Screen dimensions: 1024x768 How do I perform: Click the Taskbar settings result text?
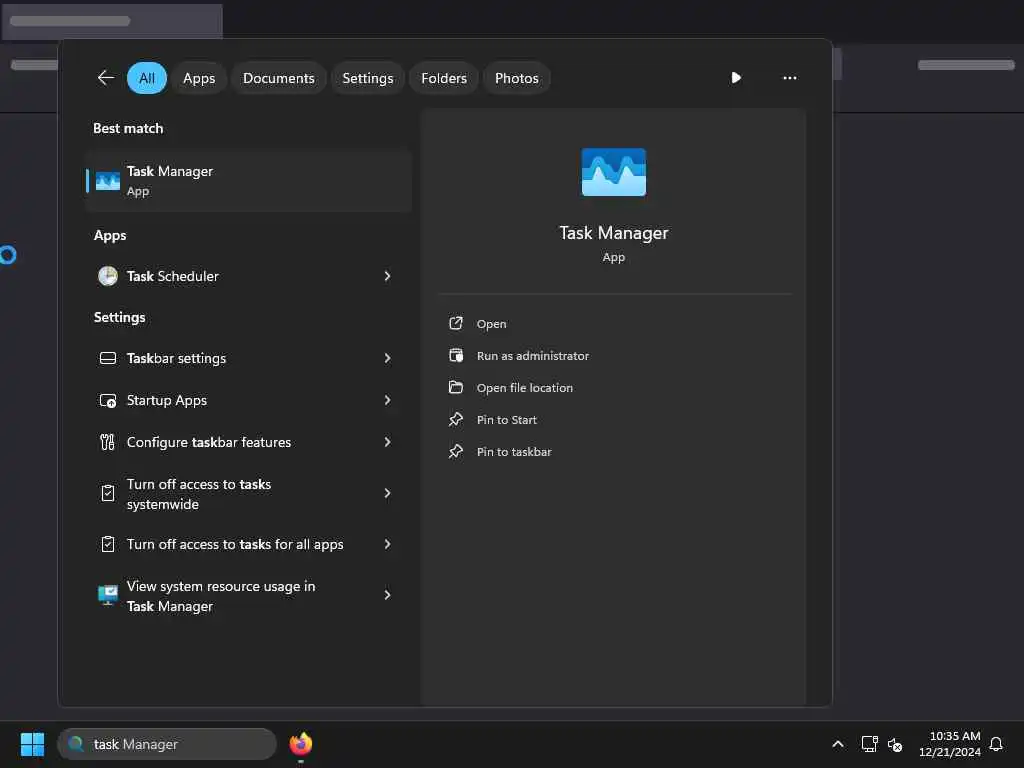point(176,359)
